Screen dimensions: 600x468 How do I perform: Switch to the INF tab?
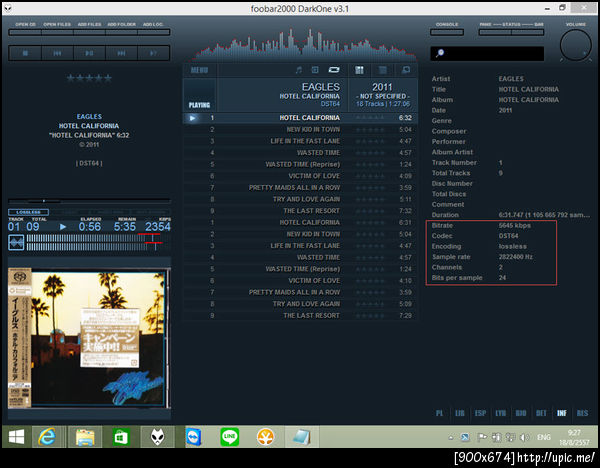[x=562, y=413]
